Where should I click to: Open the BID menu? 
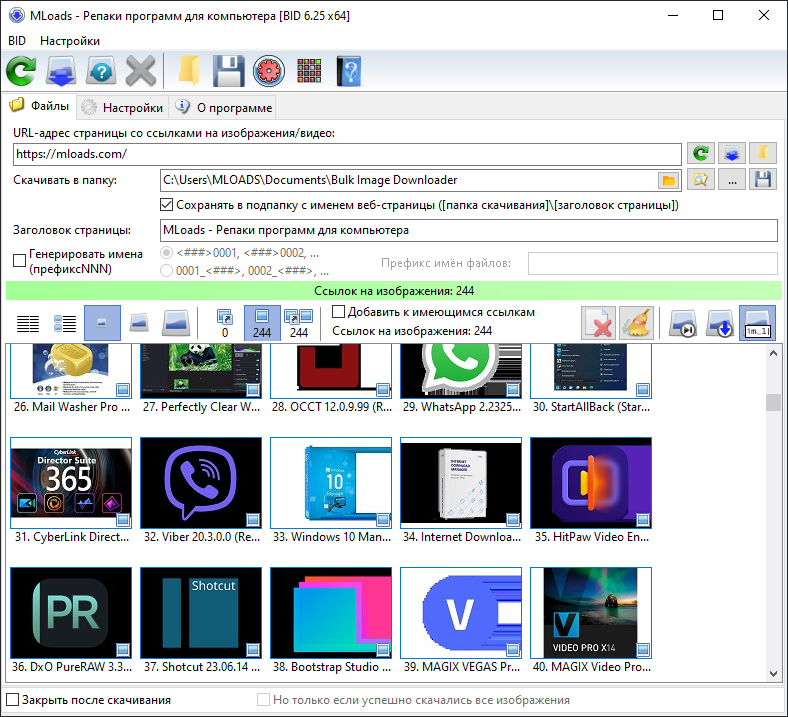coord(17,41)
